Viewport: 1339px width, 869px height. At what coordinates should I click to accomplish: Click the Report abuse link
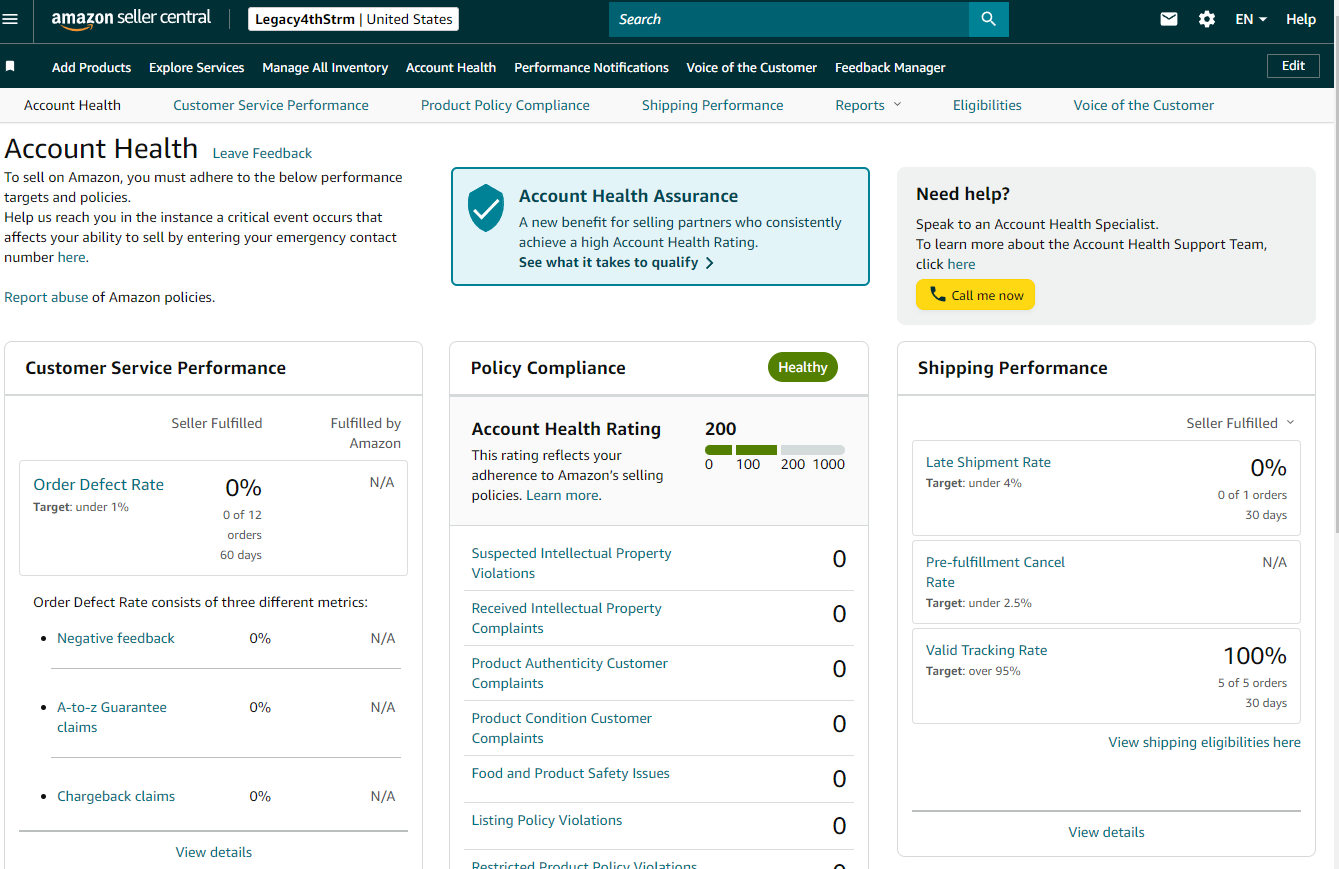tap(46, 297)
